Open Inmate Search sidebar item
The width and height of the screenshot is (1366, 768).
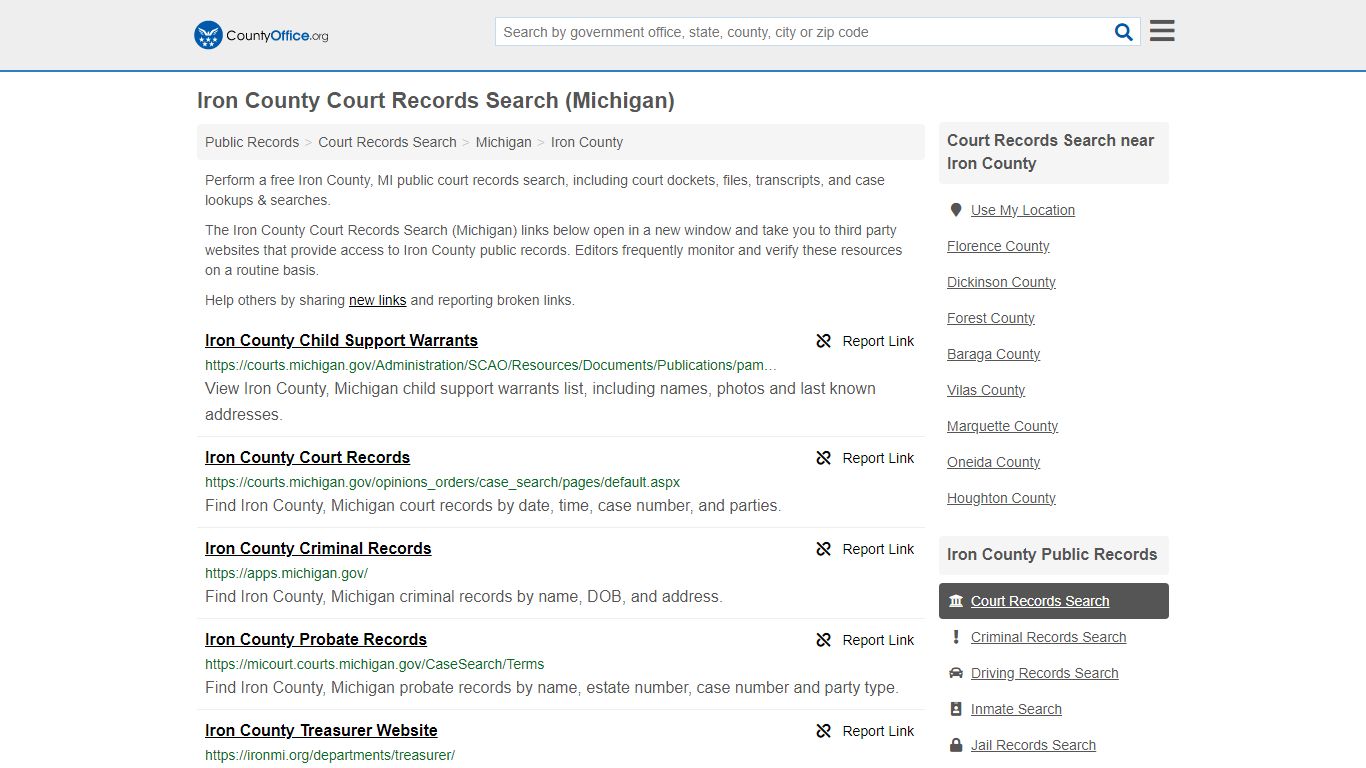click(x=1016, y=709)
